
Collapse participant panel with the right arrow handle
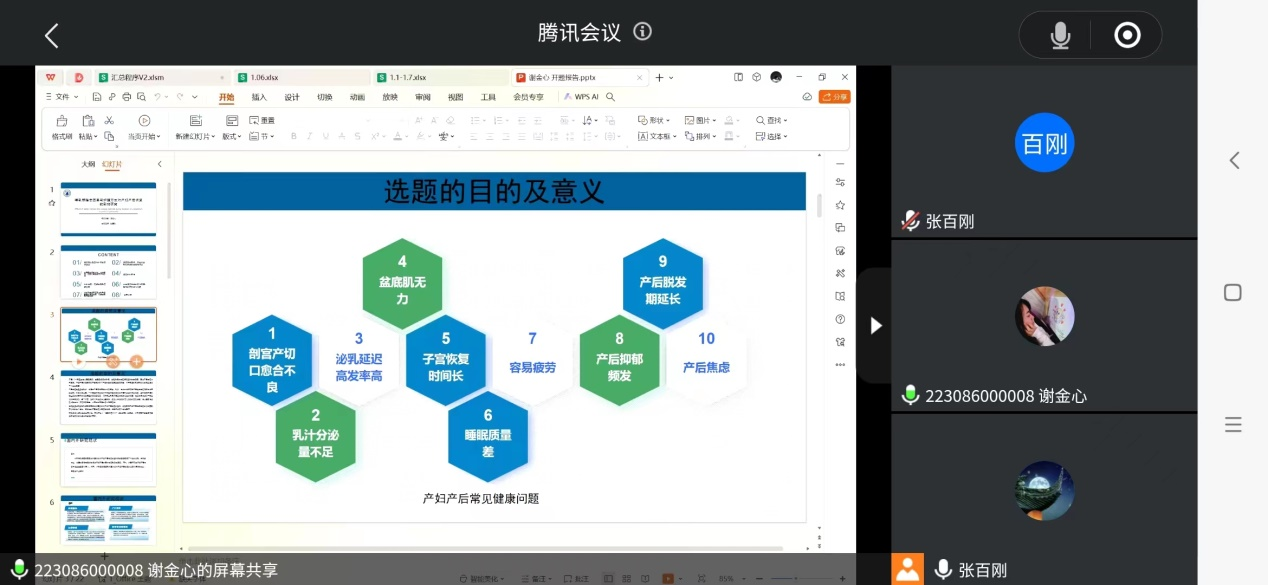[x=876, y=325]
